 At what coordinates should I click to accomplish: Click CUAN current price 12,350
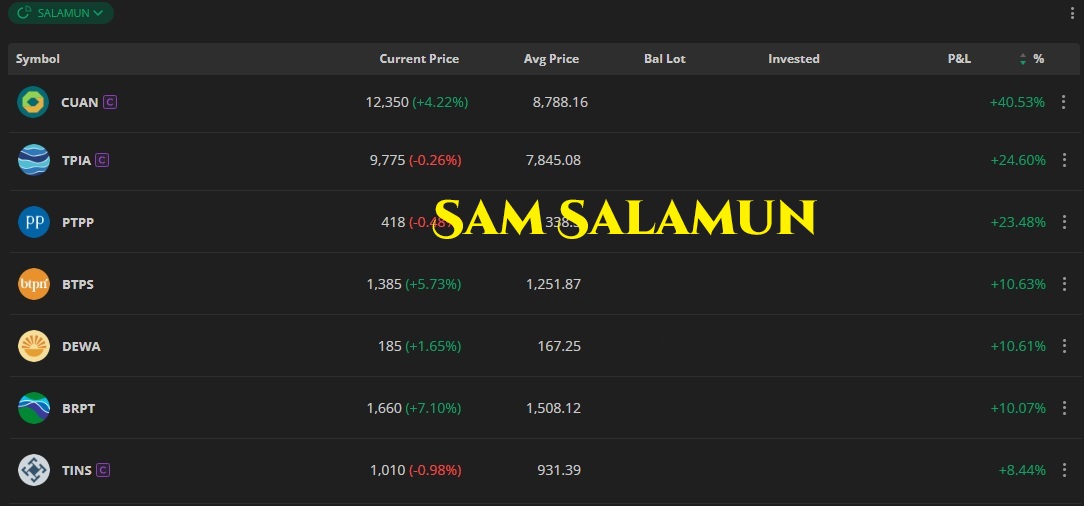tap(387, 102)
